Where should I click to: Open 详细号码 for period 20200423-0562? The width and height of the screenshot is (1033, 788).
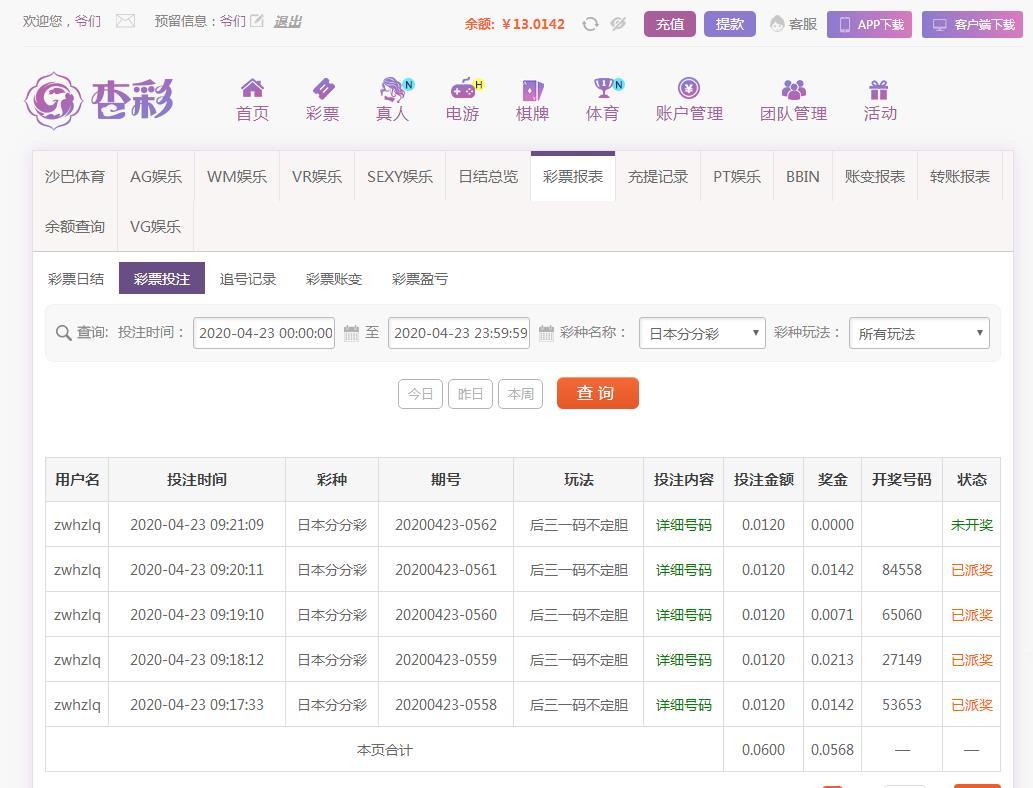pos(683,525)
